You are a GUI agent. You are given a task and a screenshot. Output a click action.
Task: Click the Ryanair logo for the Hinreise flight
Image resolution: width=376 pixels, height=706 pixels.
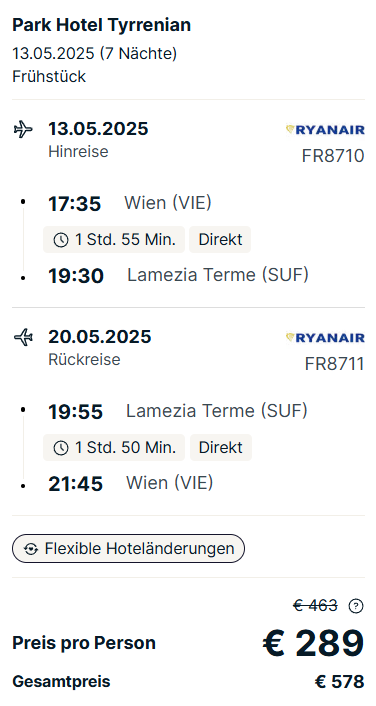pyautogui.click(x=325, y=130)
